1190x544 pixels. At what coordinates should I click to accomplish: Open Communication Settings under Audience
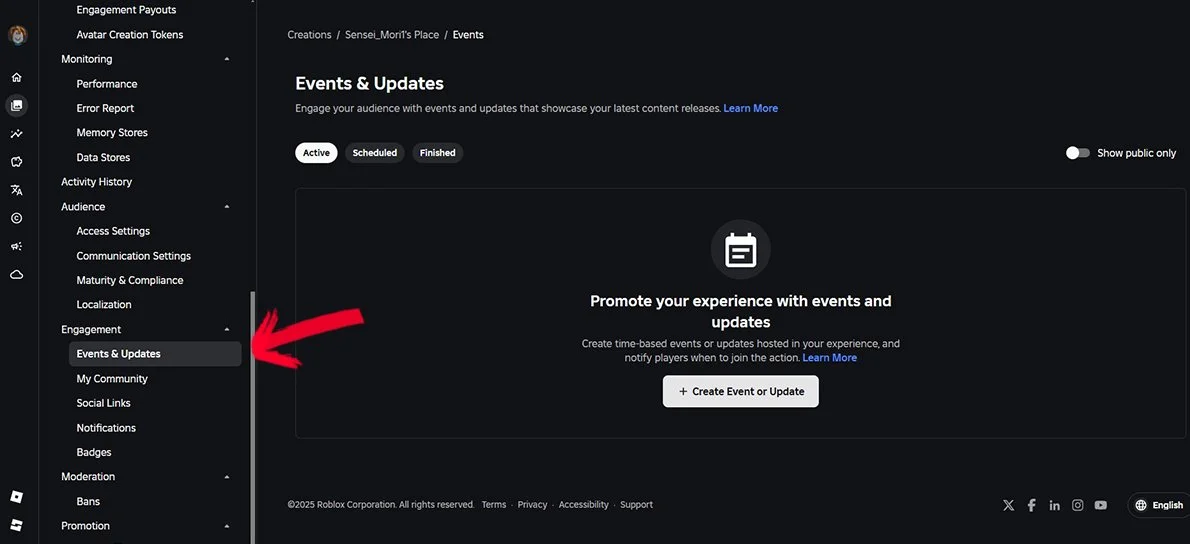coord(134,256)
